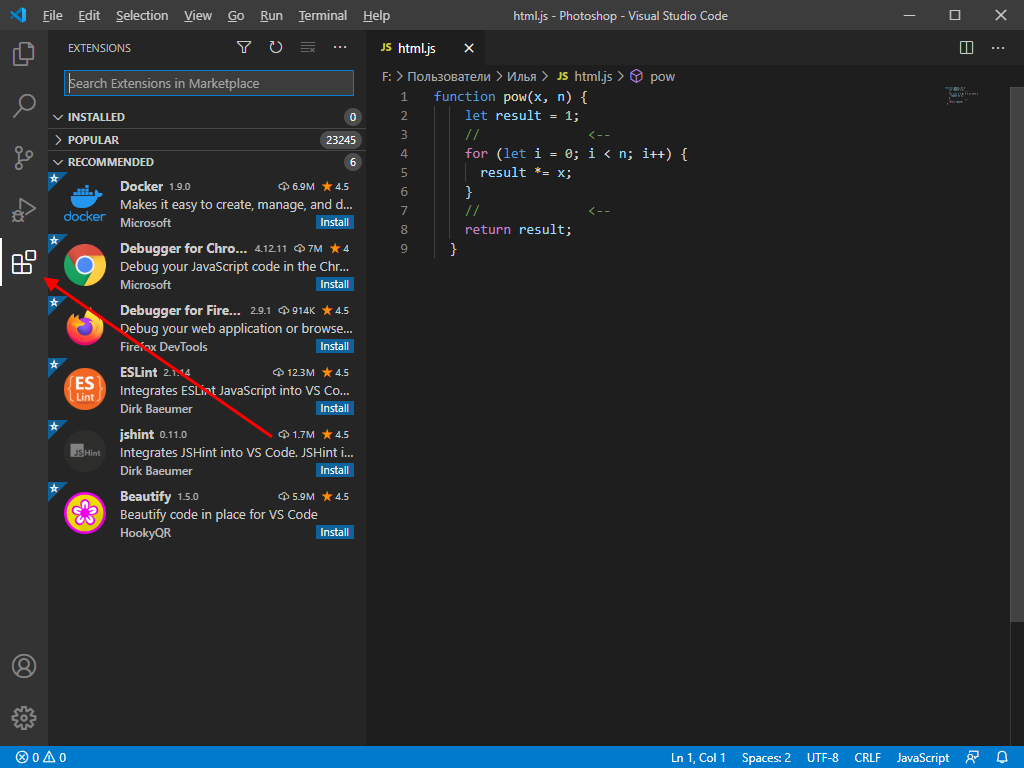Open the Source Control icon
1024x768 pixels.
pos(23,158)
